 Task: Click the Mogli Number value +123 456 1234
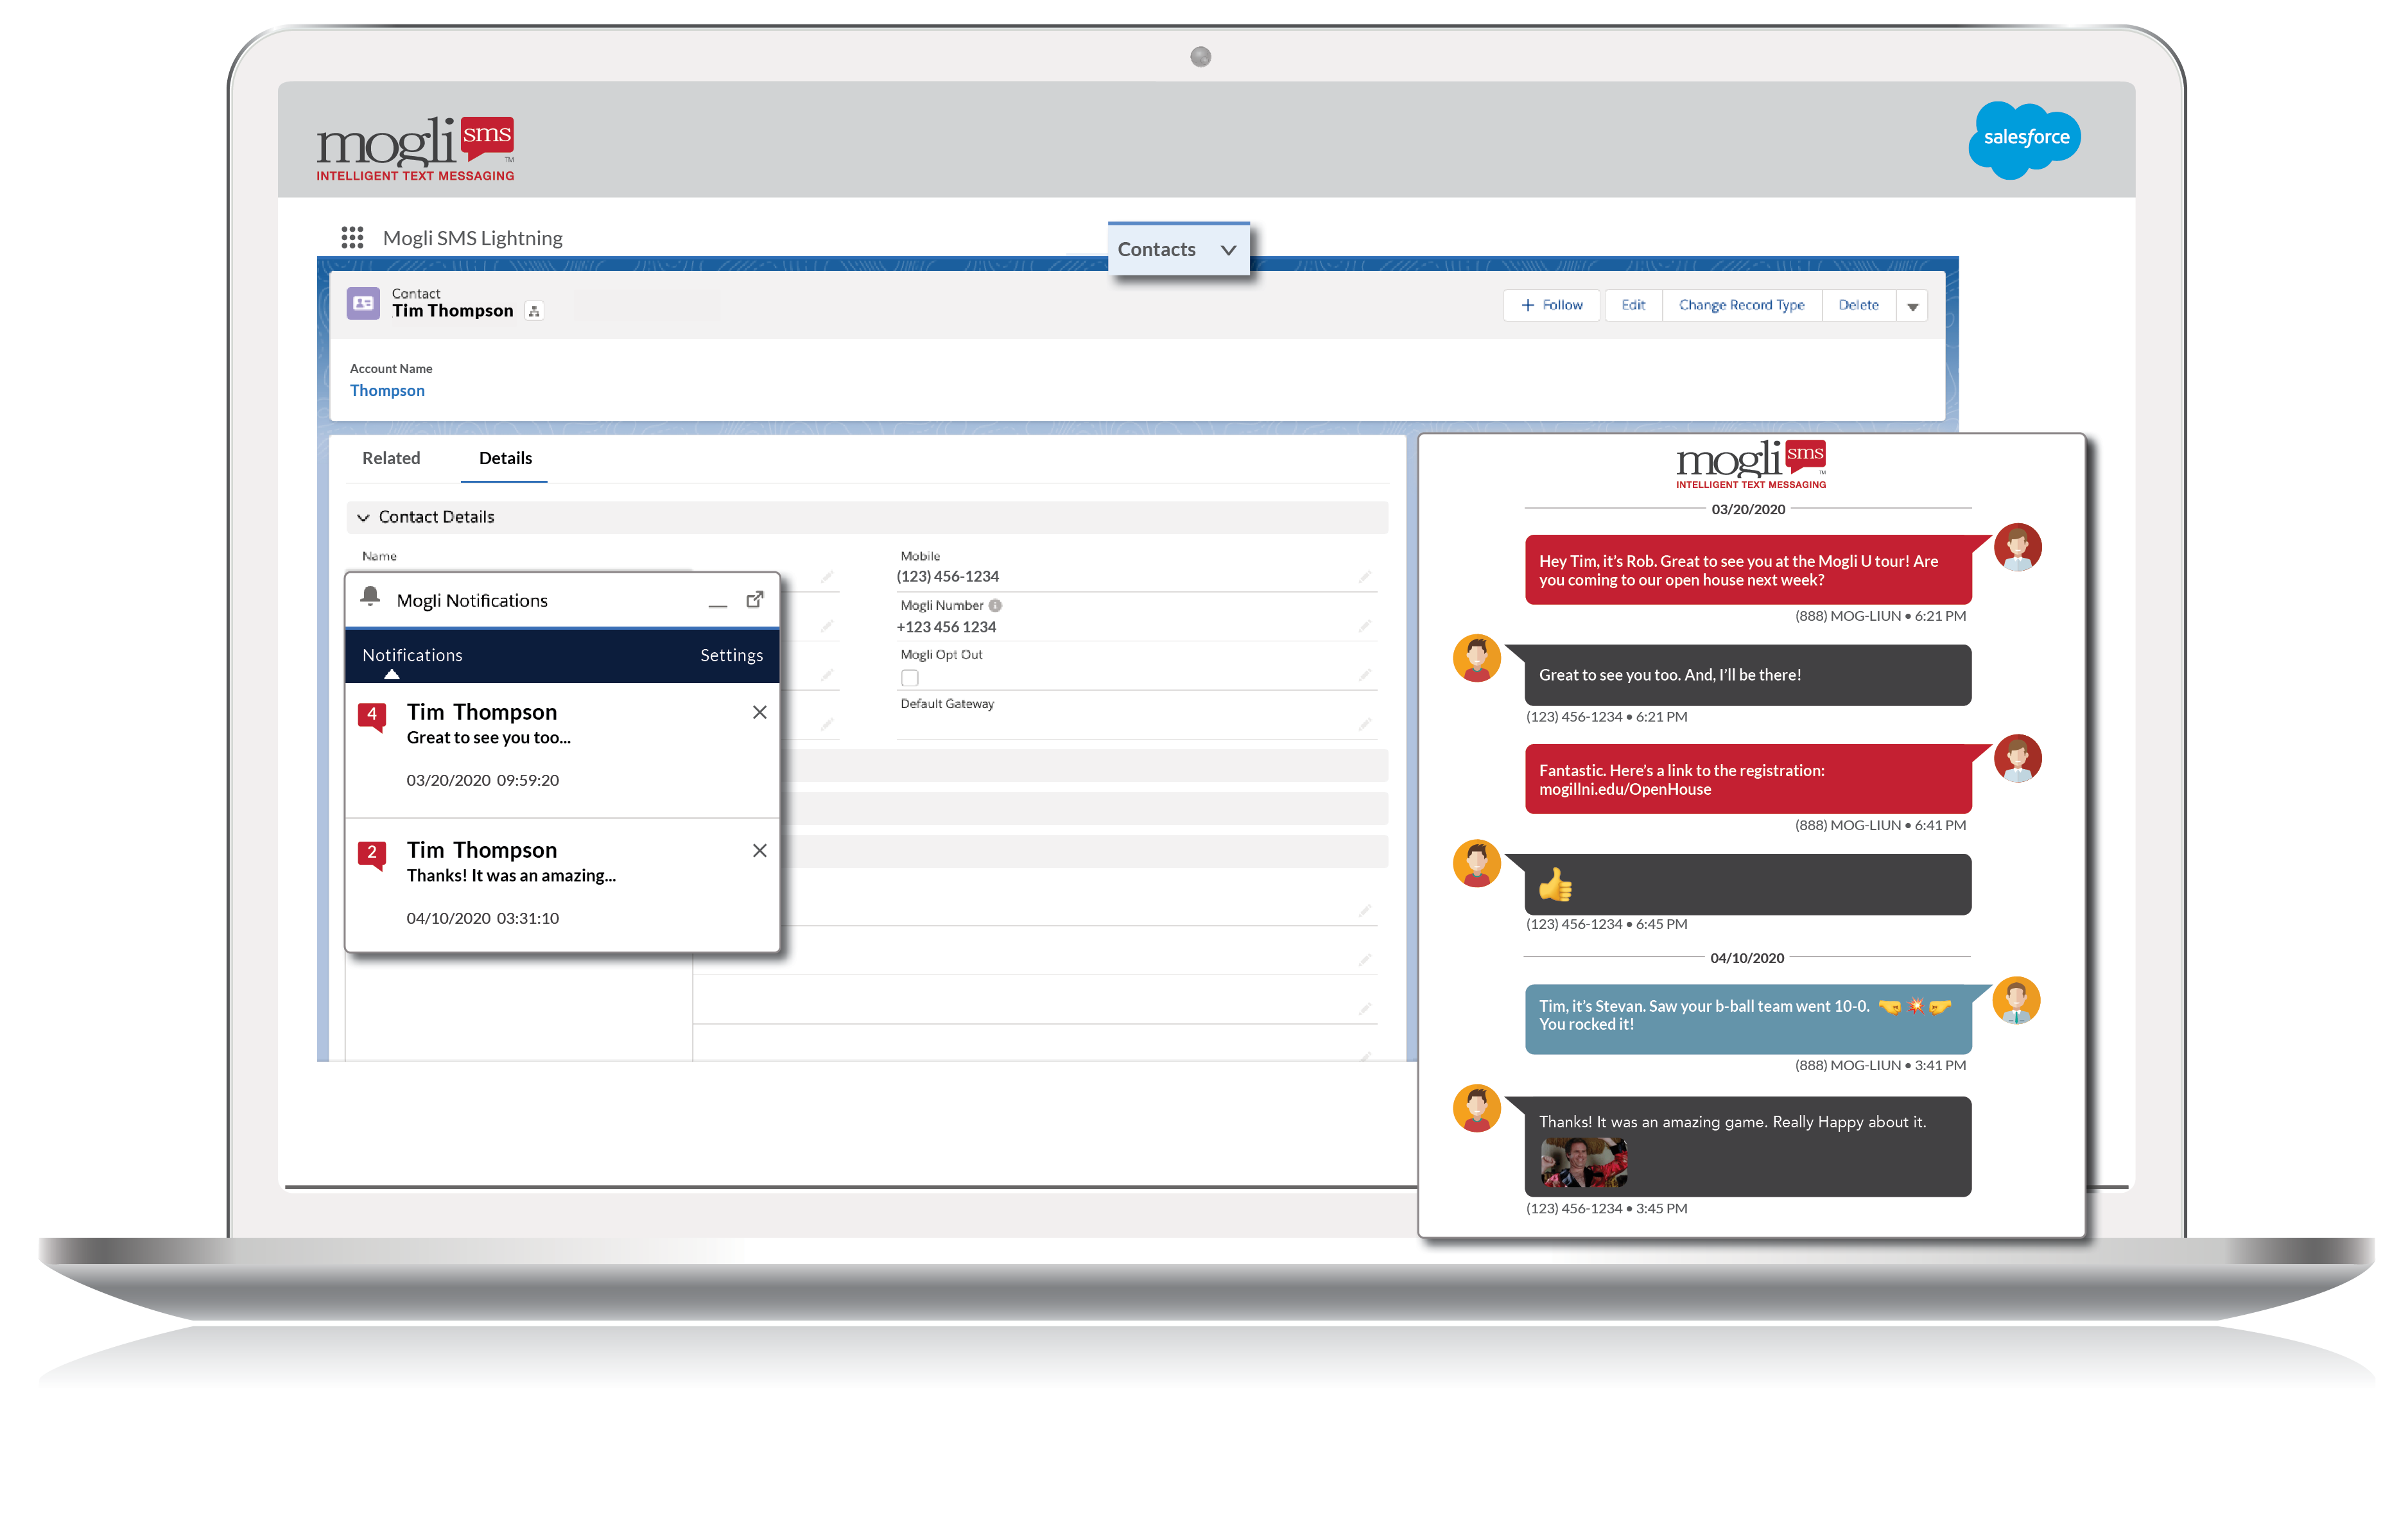coord(946,627)
